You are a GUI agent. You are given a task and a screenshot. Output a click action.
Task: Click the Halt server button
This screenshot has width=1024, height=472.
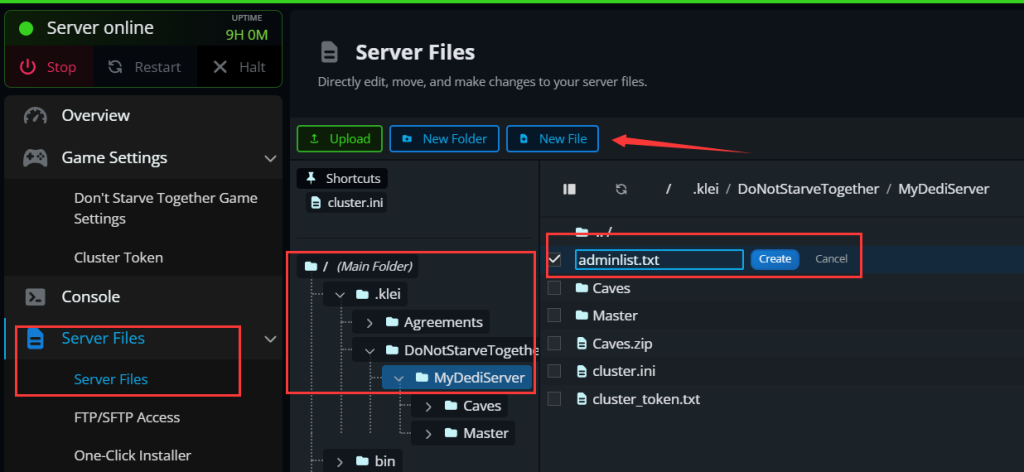click(239, 67)
